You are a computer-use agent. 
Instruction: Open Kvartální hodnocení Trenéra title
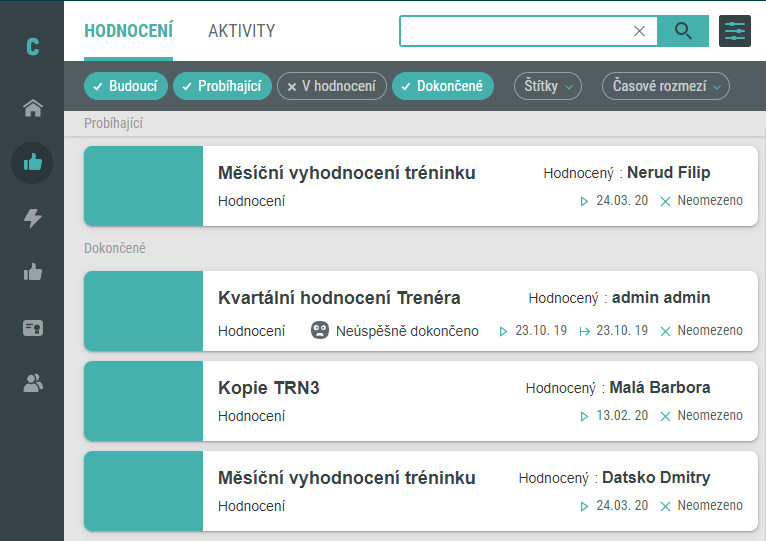click(x=339, y=298)
